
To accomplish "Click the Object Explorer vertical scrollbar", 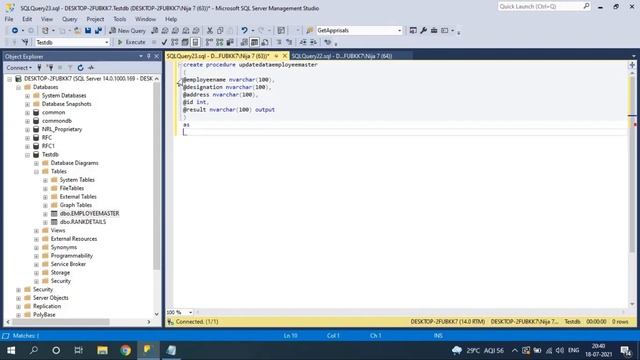I will pyautogui.click(x=156, y=176).
